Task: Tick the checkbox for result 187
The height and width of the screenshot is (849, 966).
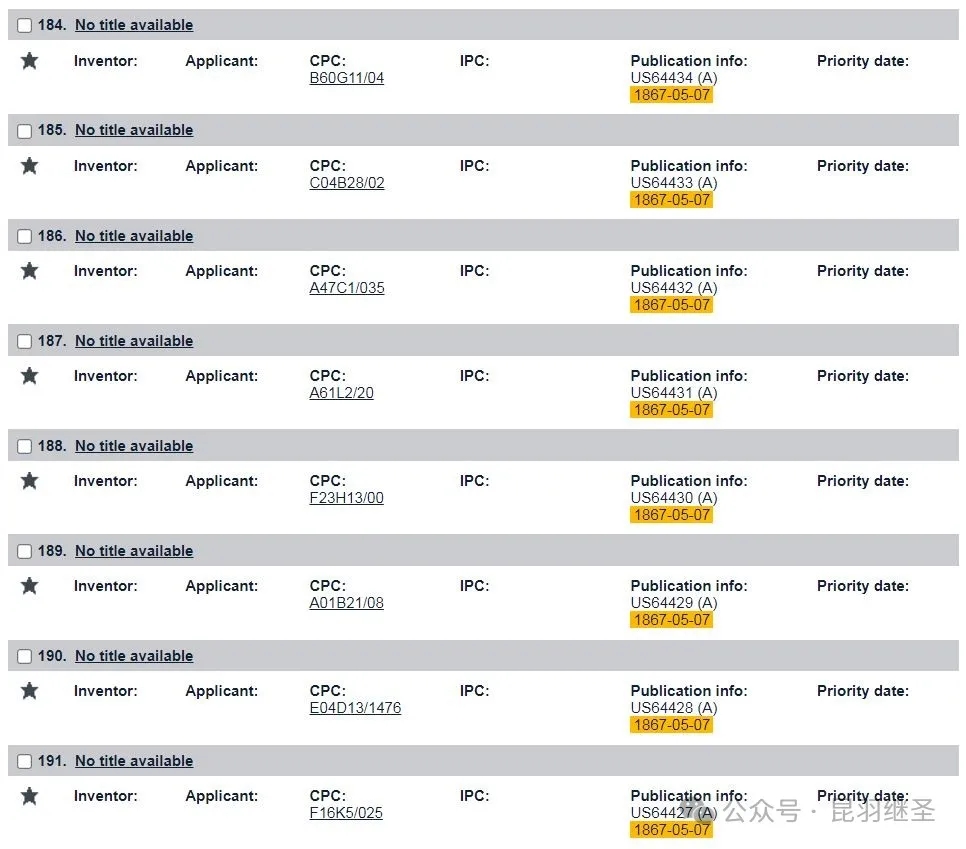Action: pyautogui.click(x=25, y=341)
